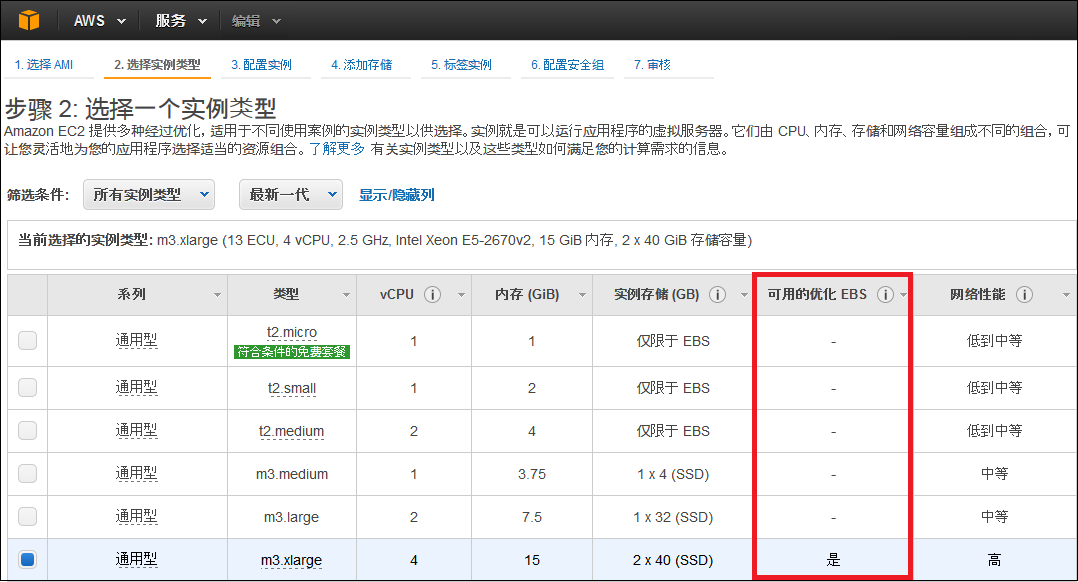The height and width of the screenshot is (582, 1078).
Task: Click the 符合条件的免费套餐 green badge
Action: coord(292,352)
